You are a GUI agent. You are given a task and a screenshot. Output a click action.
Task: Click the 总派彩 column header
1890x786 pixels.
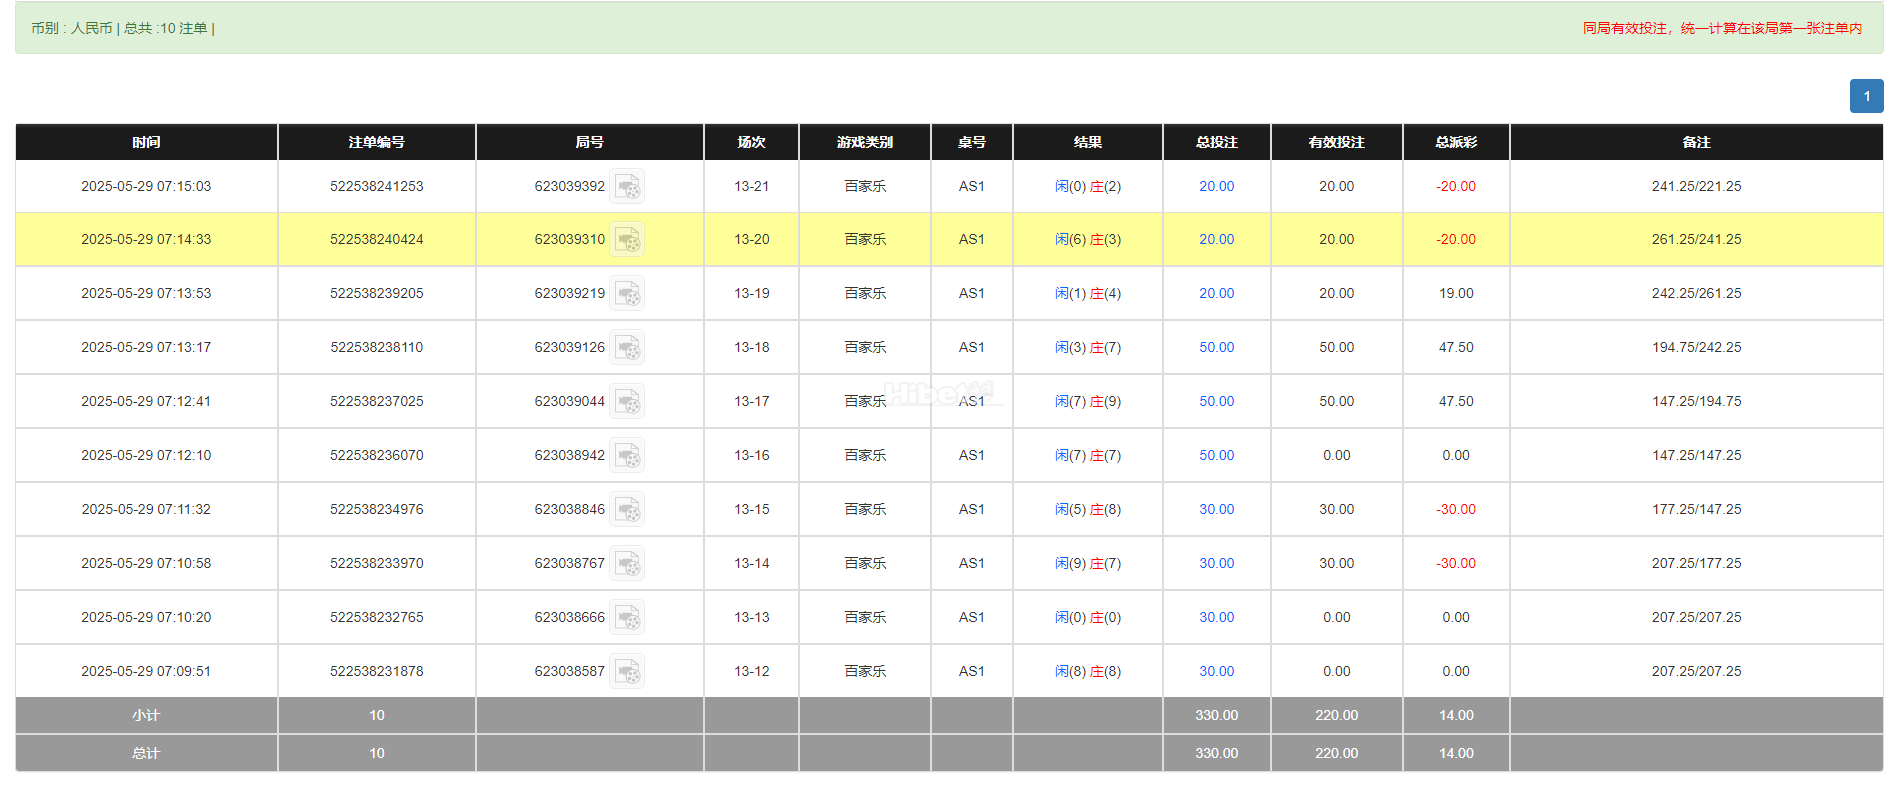pyautogui.click(x=1456, y=142)
